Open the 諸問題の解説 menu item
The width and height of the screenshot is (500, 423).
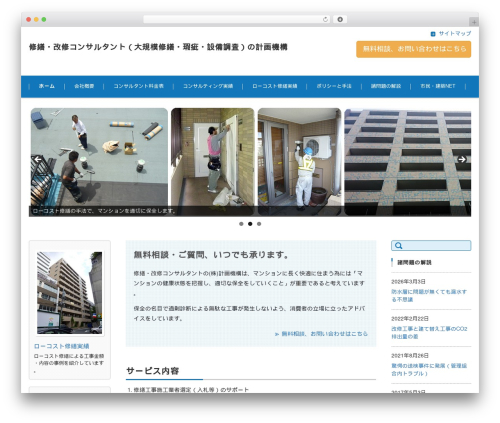click(386, 86)
